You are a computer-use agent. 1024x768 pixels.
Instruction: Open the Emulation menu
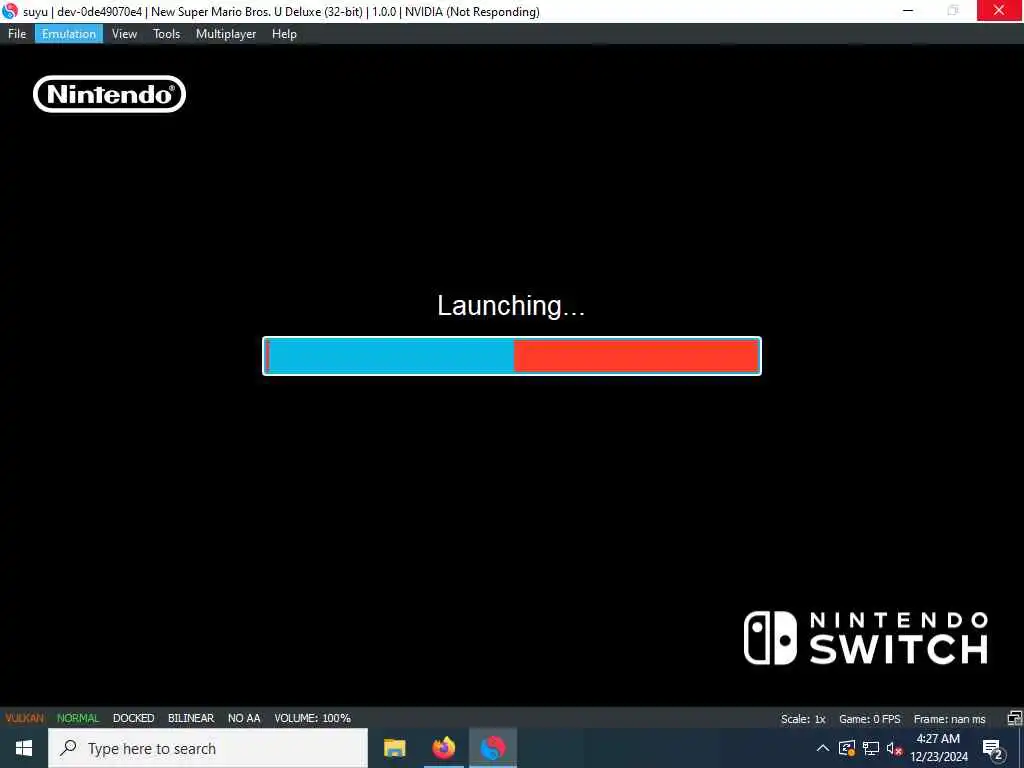pyautogui.click(x=69, y=34)
